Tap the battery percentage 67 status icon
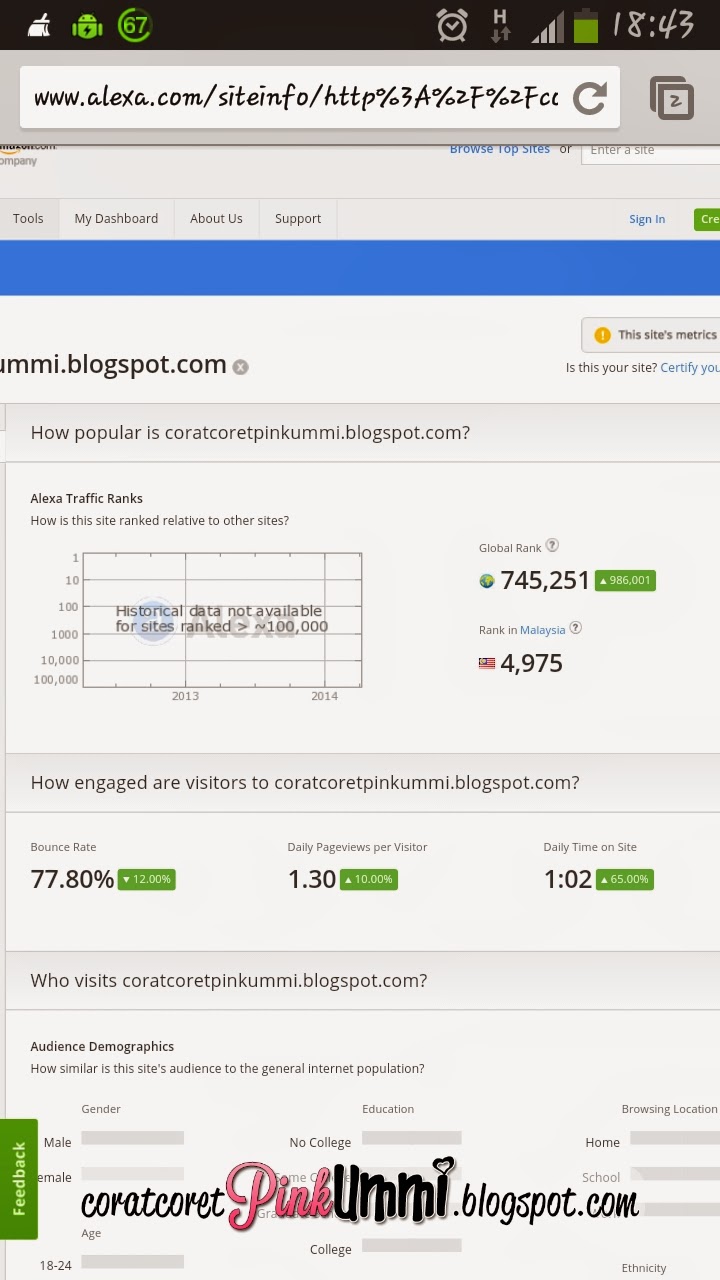This screenshot has height=1280, width=720. pyautogui.click(x=134, y=26)
